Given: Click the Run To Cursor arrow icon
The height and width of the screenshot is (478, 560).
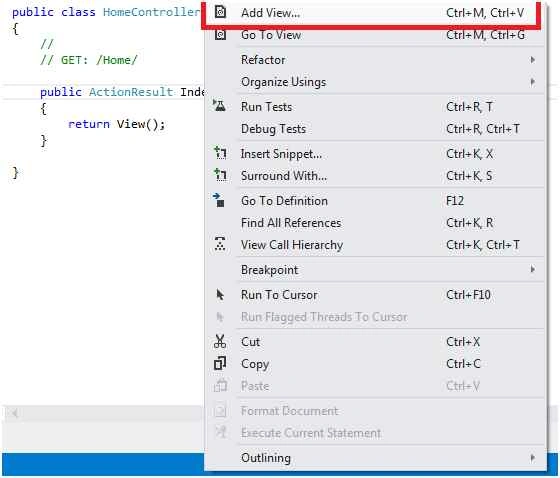Looking at the screenshot, I should pos(220,294).
